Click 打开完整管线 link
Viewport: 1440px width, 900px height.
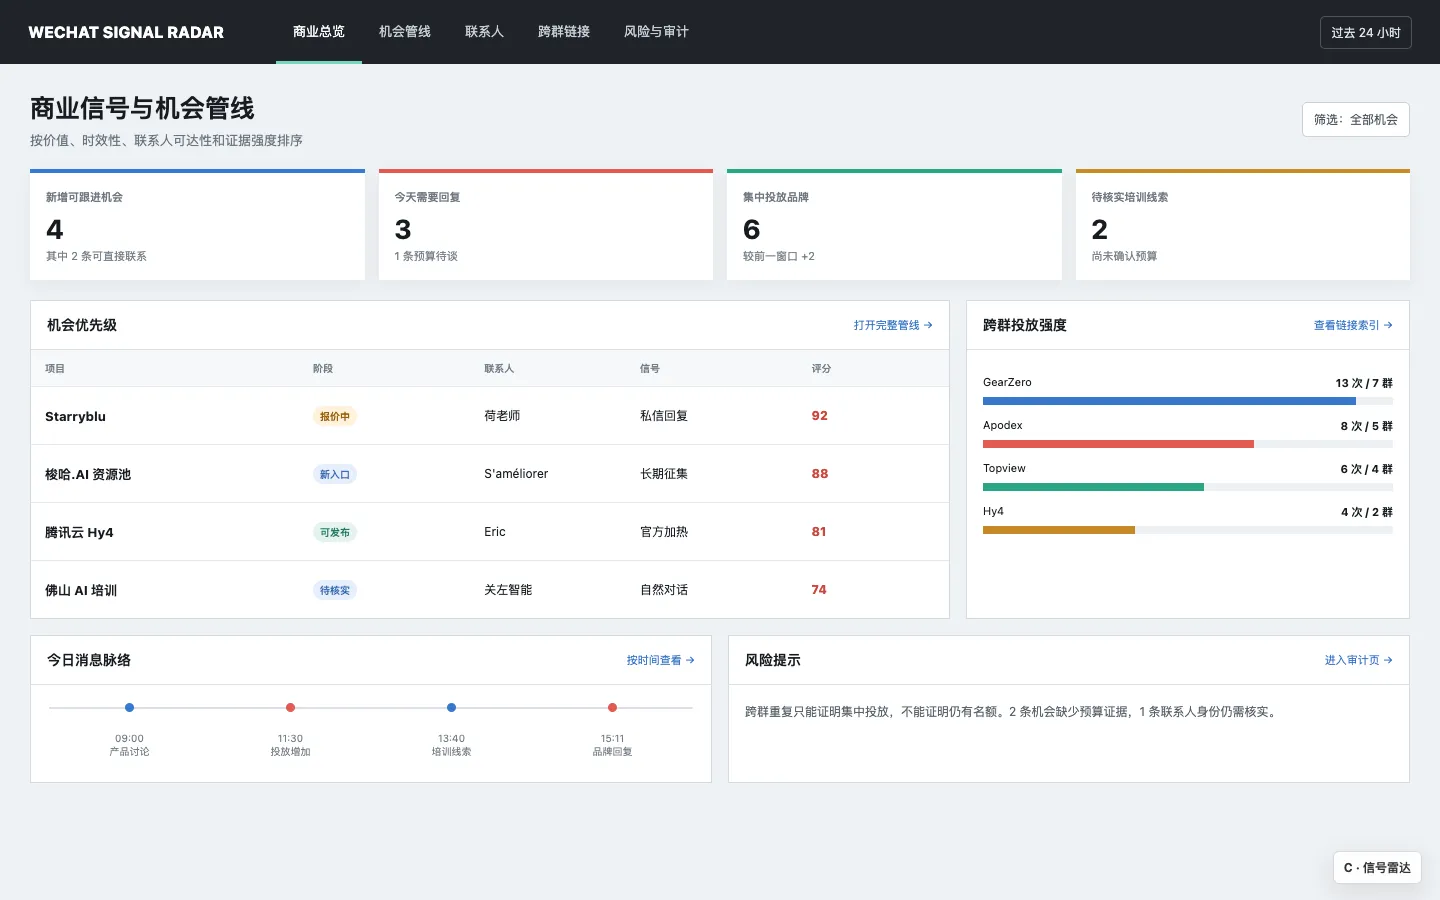(x=893, y=325)
